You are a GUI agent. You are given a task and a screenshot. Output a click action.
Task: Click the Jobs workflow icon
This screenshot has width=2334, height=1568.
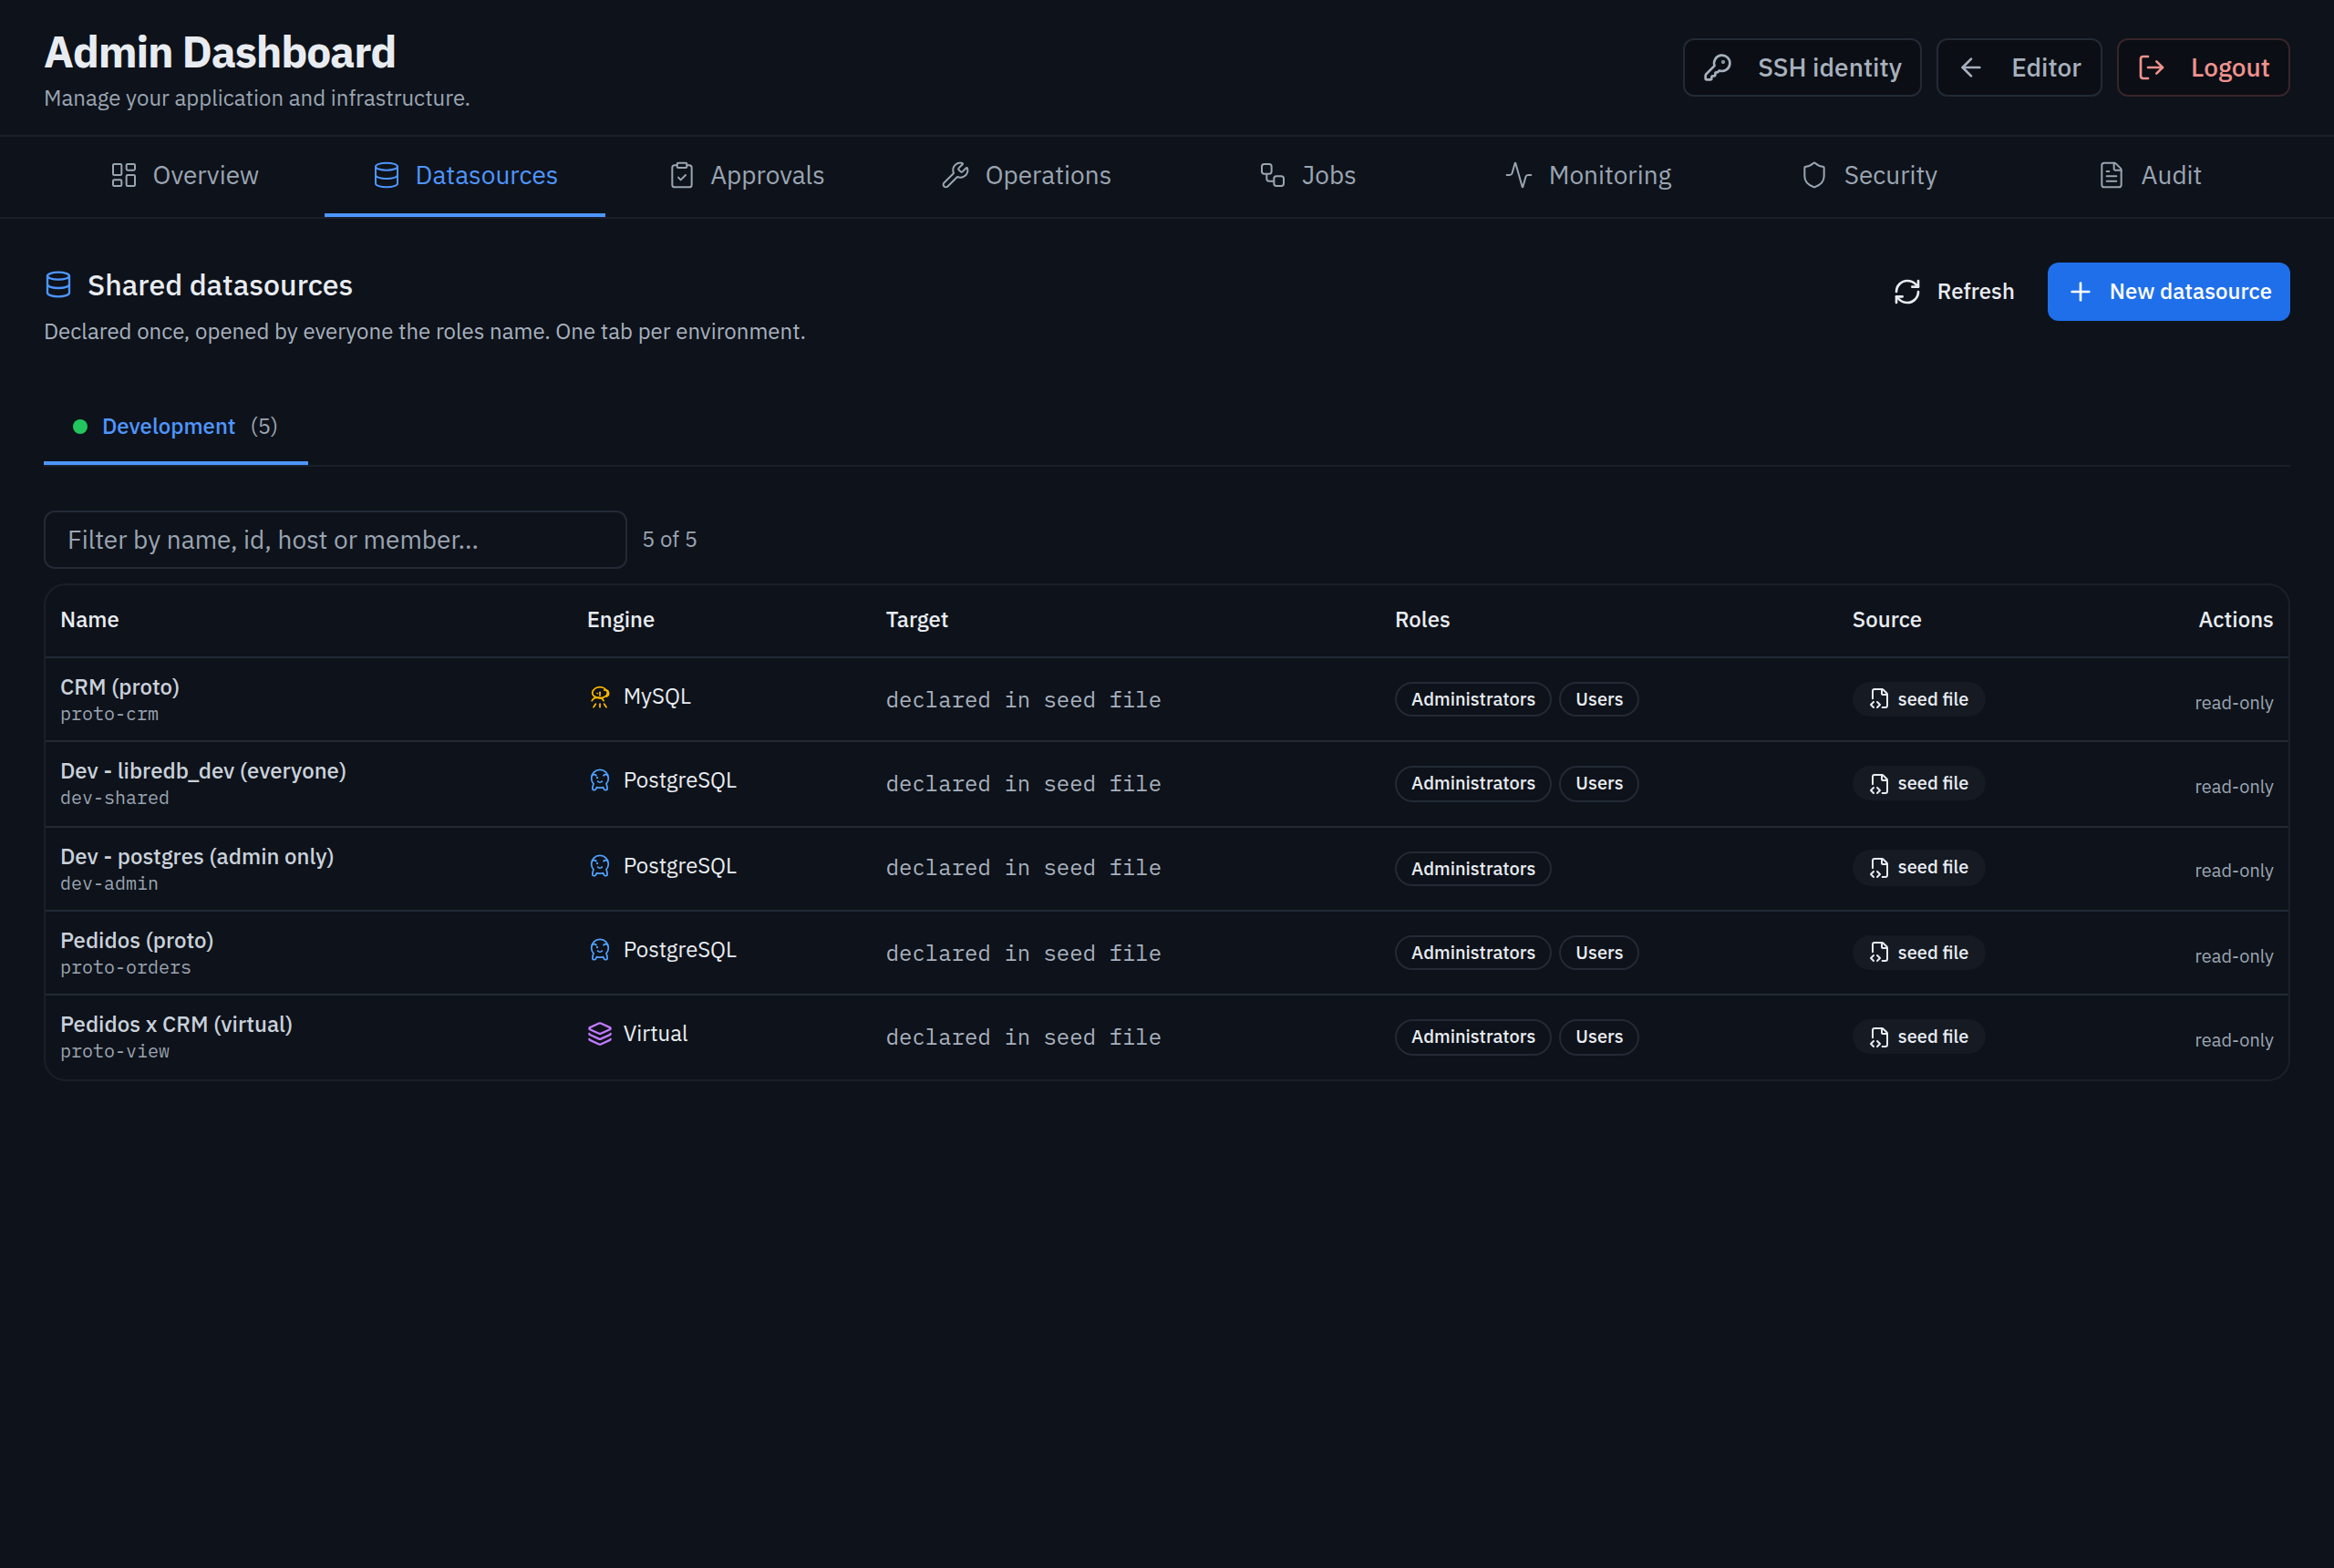pyautogui.click(x=1272, y=176)
